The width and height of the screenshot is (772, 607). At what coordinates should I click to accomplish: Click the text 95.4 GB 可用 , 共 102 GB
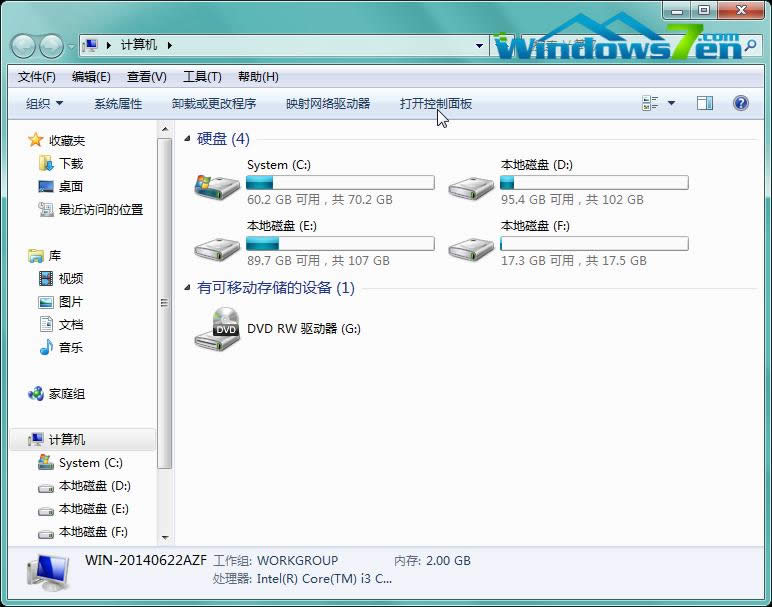coord(572,199)
